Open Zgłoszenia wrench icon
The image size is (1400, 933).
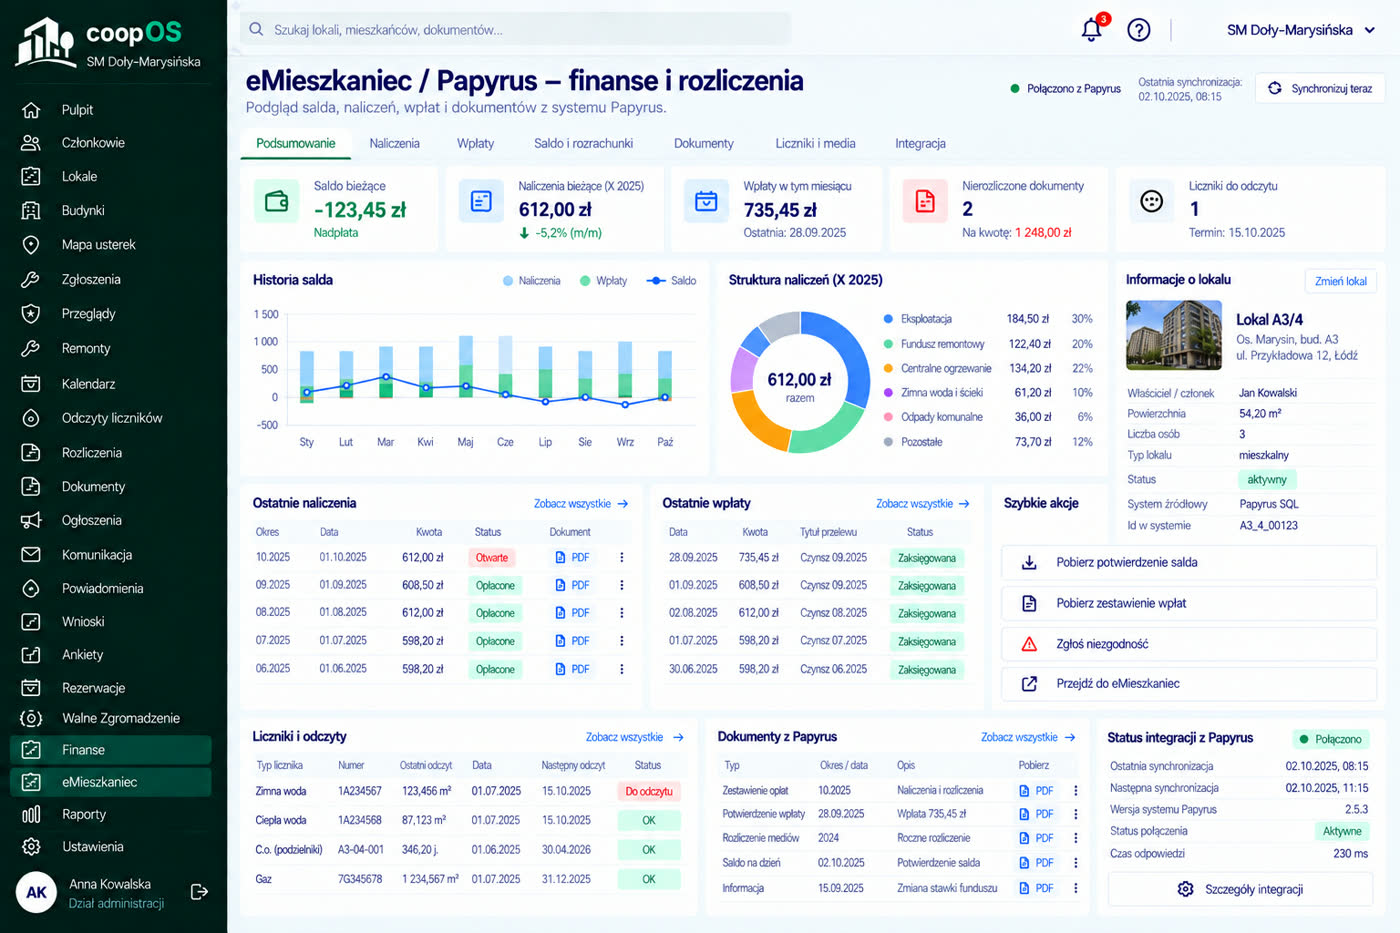tap(31, 280)
